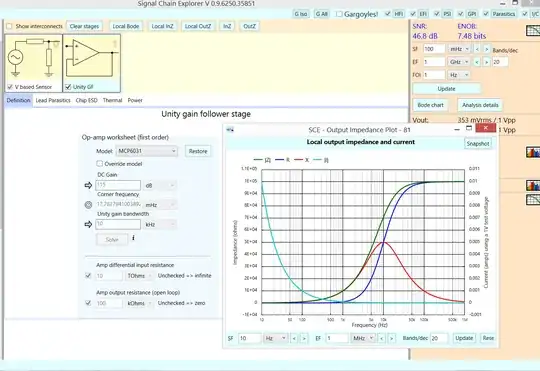The height and width of the screenshot is (371, 540).
Task: Maximize the Output Impedance Plot window
Action: 469,128
